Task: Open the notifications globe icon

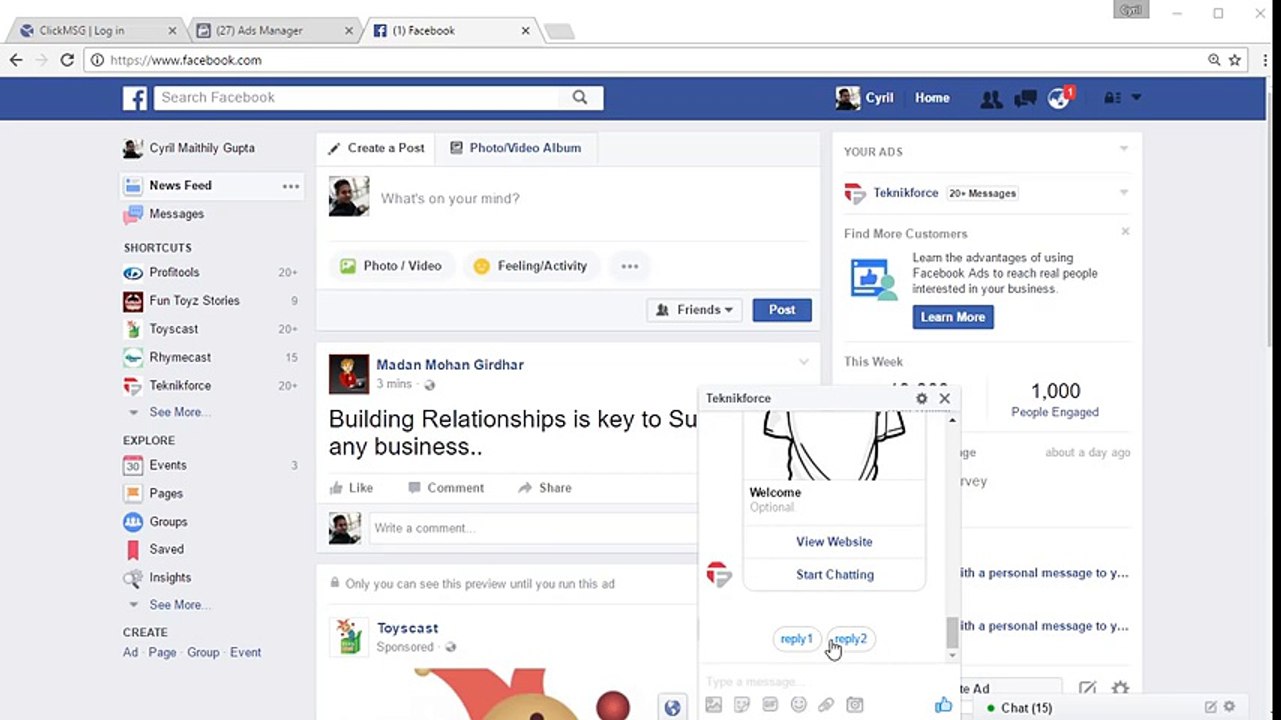Action: pyautogui.click(x=1058, y=98)
